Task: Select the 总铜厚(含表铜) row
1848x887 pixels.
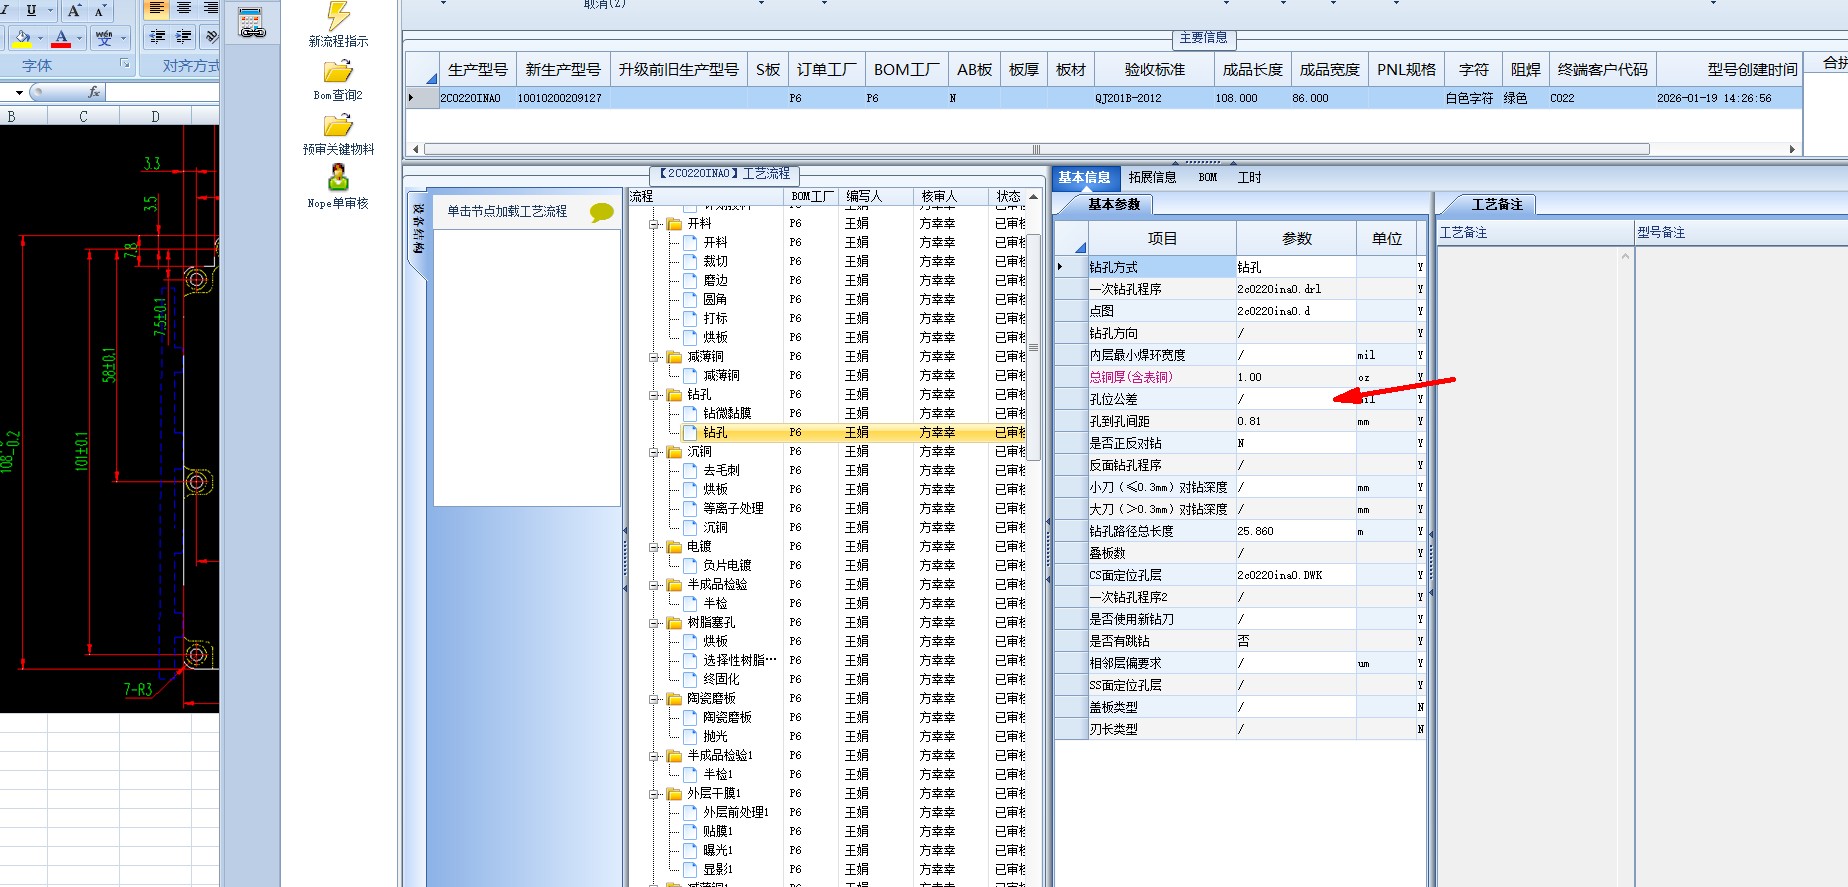Action: pyautogui.click(x=1240, y=377)
